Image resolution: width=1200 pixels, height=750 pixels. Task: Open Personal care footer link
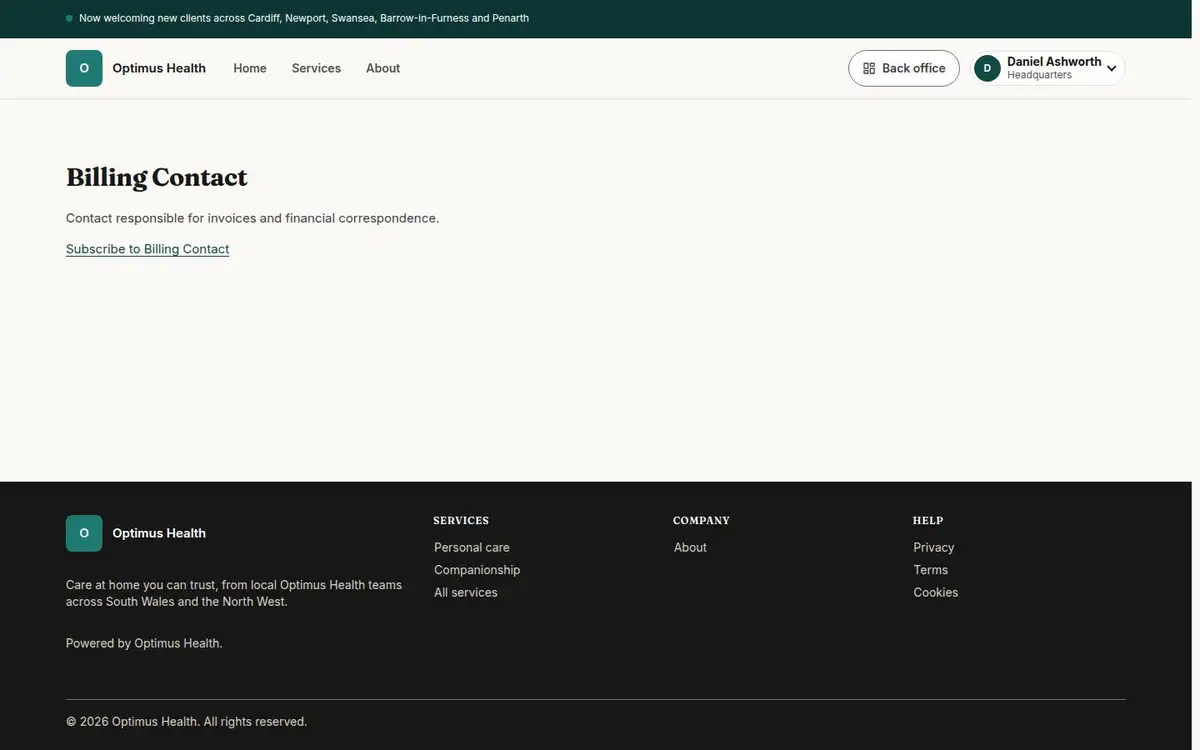[x=472, y=547]
